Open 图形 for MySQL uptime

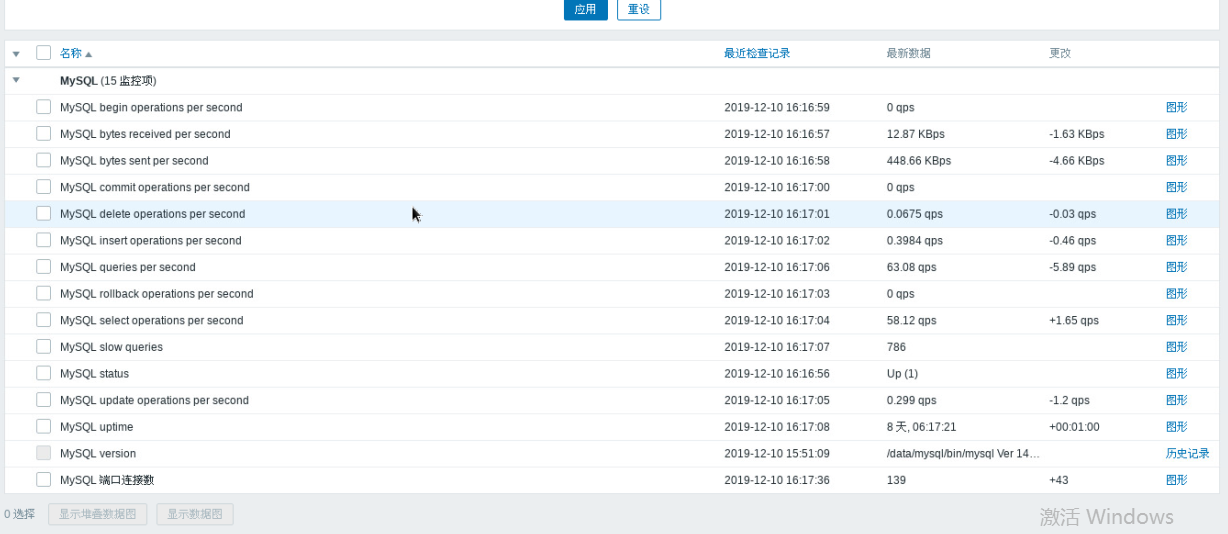1176,427
